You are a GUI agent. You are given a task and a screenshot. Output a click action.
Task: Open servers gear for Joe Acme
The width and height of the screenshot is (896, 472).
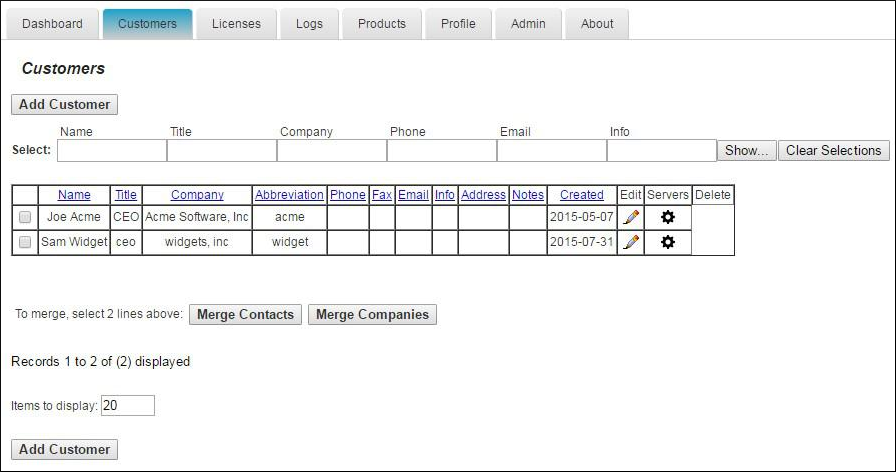[668, 217]
